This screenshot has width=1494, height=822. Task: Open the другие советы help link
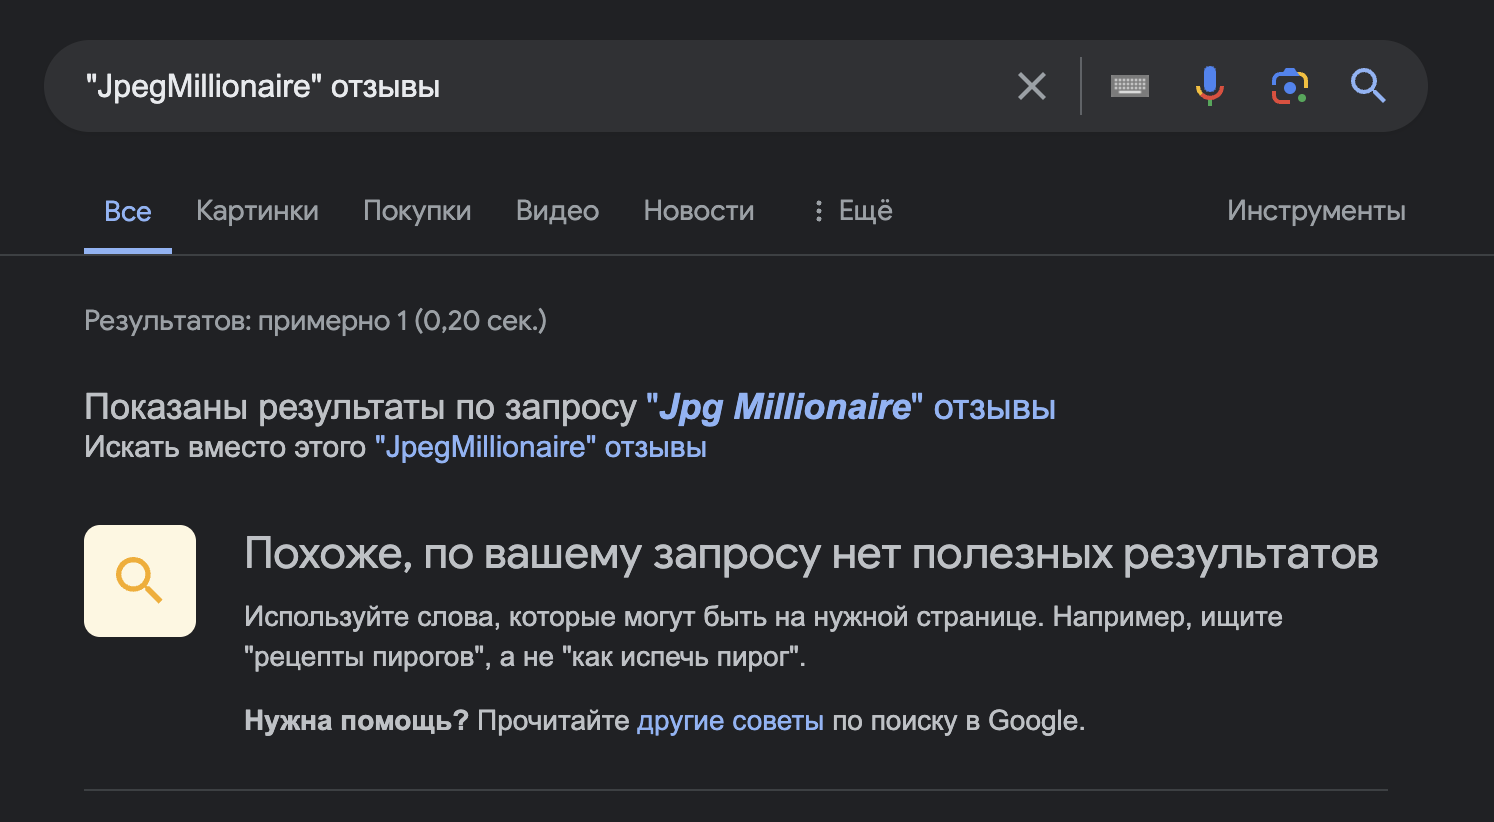click(730, 721)
